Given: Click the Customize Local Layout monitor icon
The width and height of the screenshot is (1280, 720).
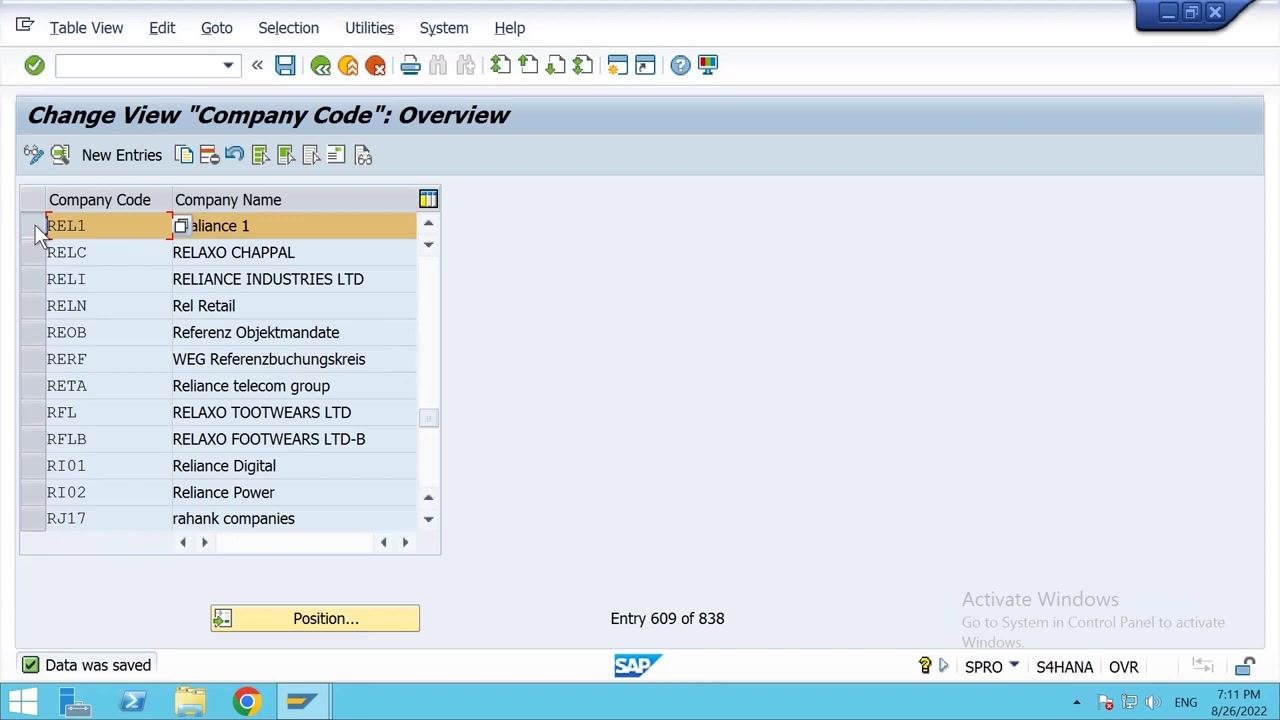Looking at the screenshot, I should tap(708, 65).
